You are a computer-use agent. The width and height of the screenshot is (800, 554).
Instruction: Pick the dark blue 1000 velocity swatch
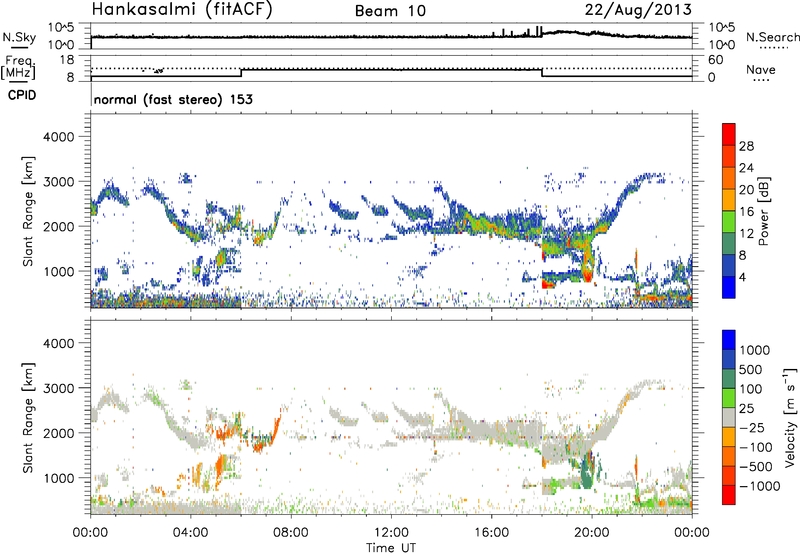(729, 339)
